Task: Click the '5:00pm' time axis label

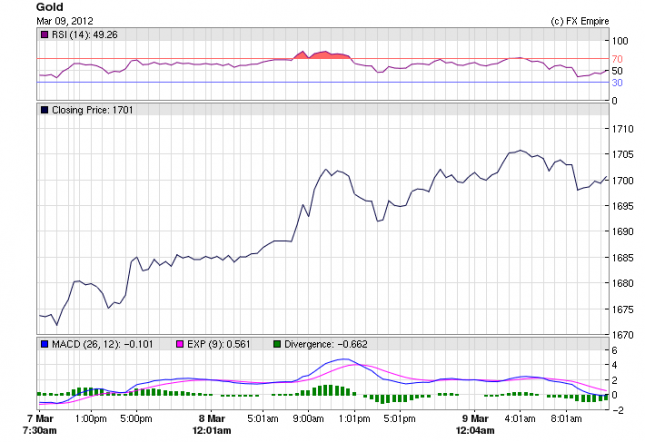Action: coord(136,419)
